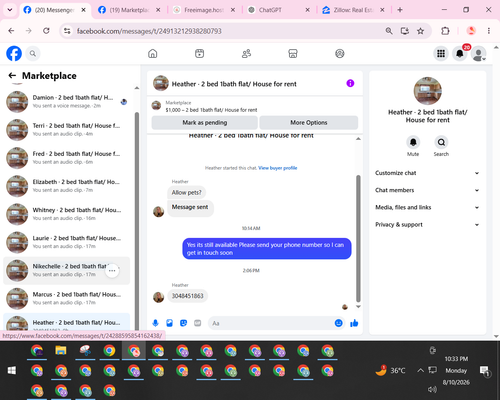Image resolution: width=500 pixels, height=400 pixels.
Task: Open the View buyer profile link
Action: [278, 168]
